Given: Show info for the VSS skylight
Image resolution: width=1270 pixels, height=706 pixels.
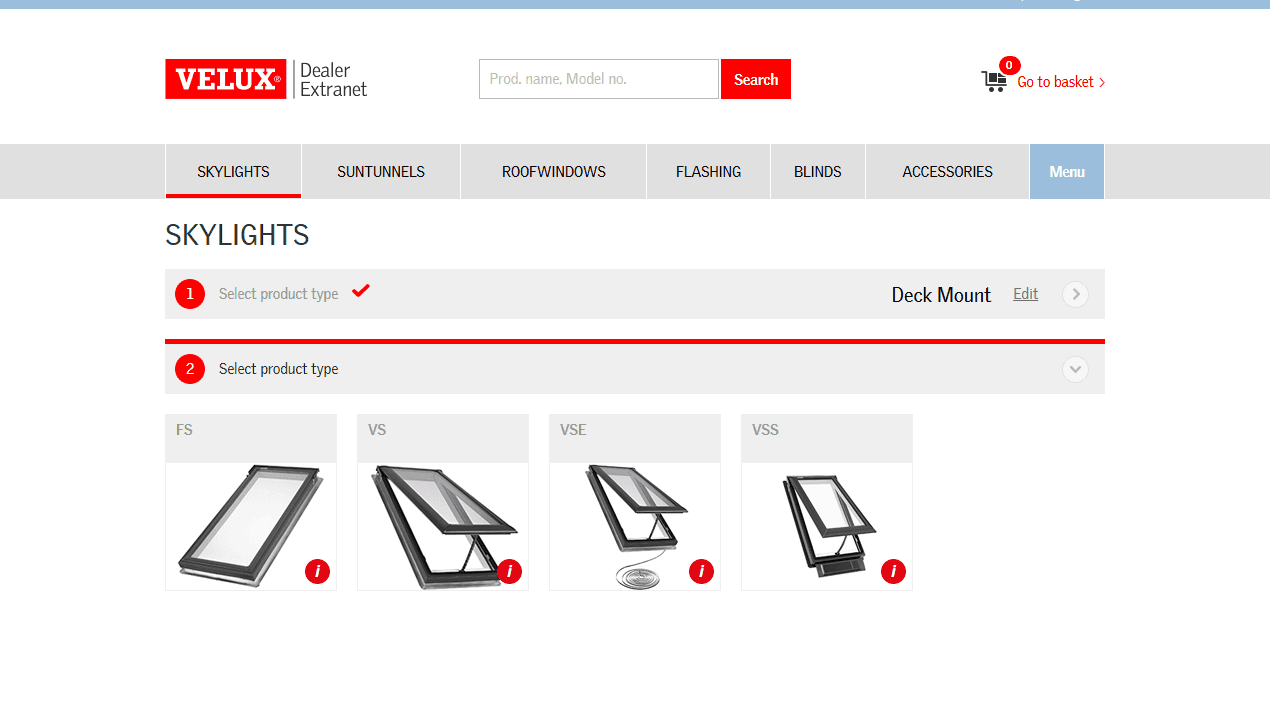Looking at the screenshot, I should tap(893, 571).
